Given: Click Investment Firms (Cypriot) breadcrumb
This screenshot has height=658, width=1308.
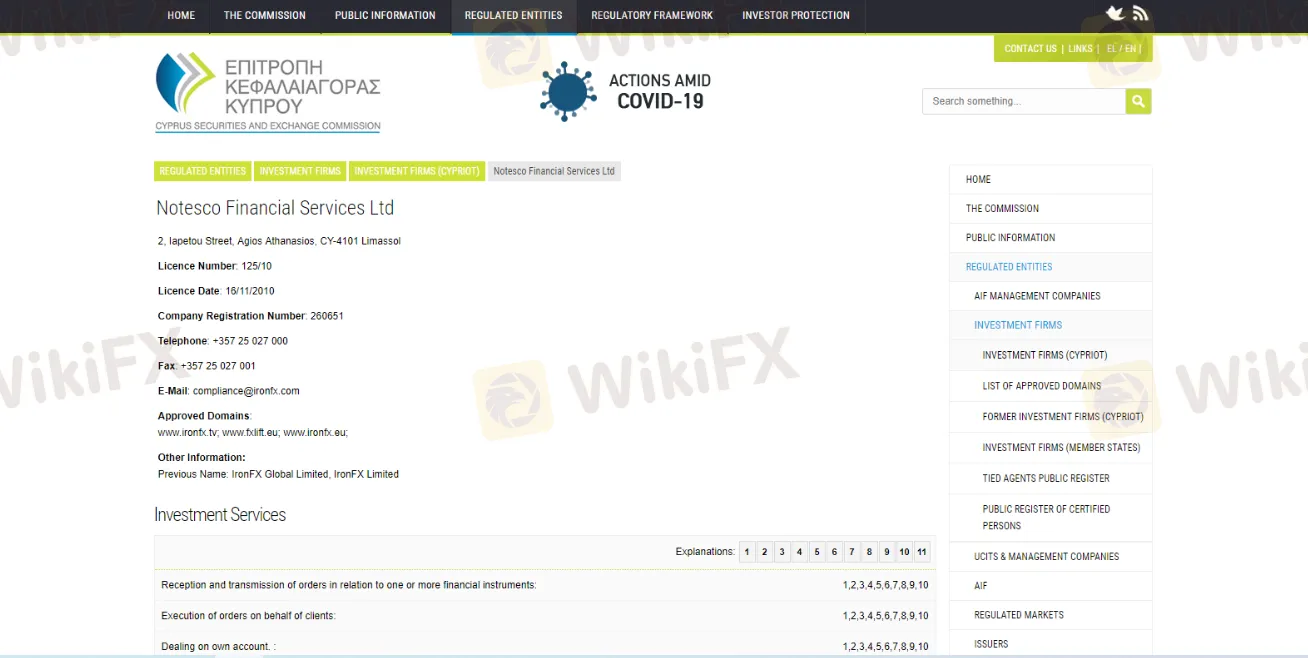Looking at the screenshot, I should (x=417, y=171).
